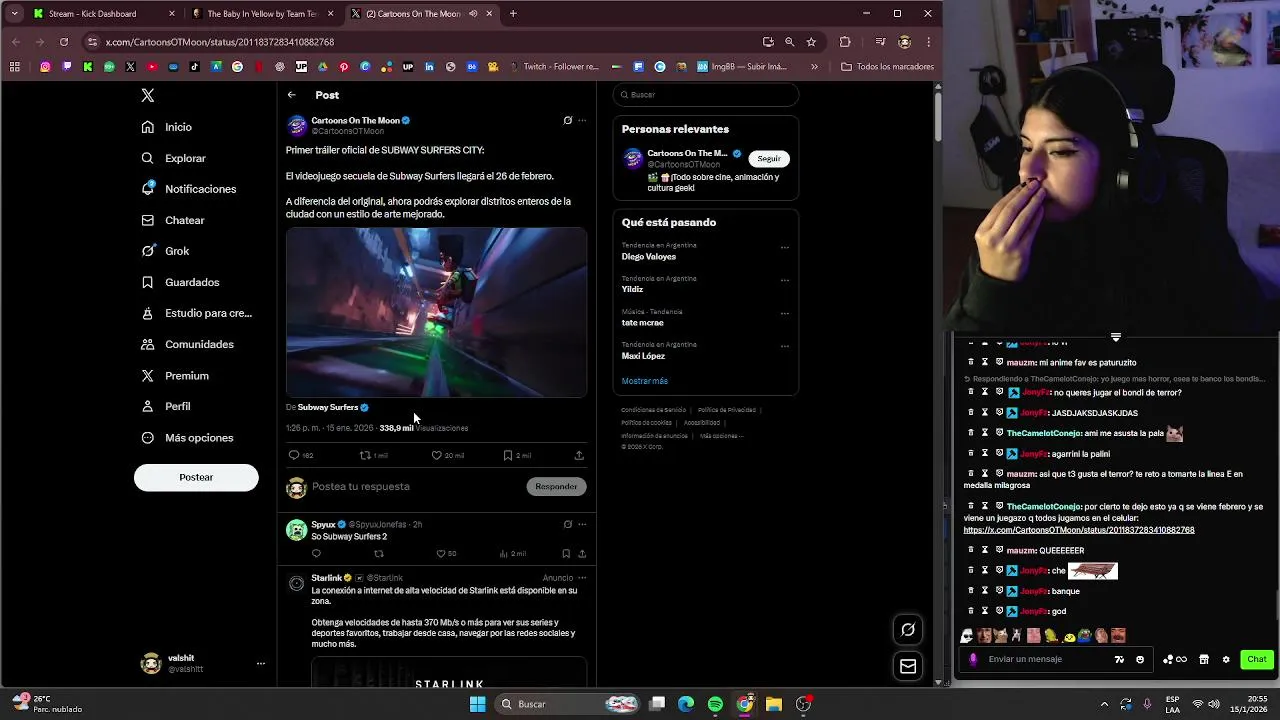Open chat settings gear icon
This screenshot has width=1280, height=720.
click(1226, 659)
